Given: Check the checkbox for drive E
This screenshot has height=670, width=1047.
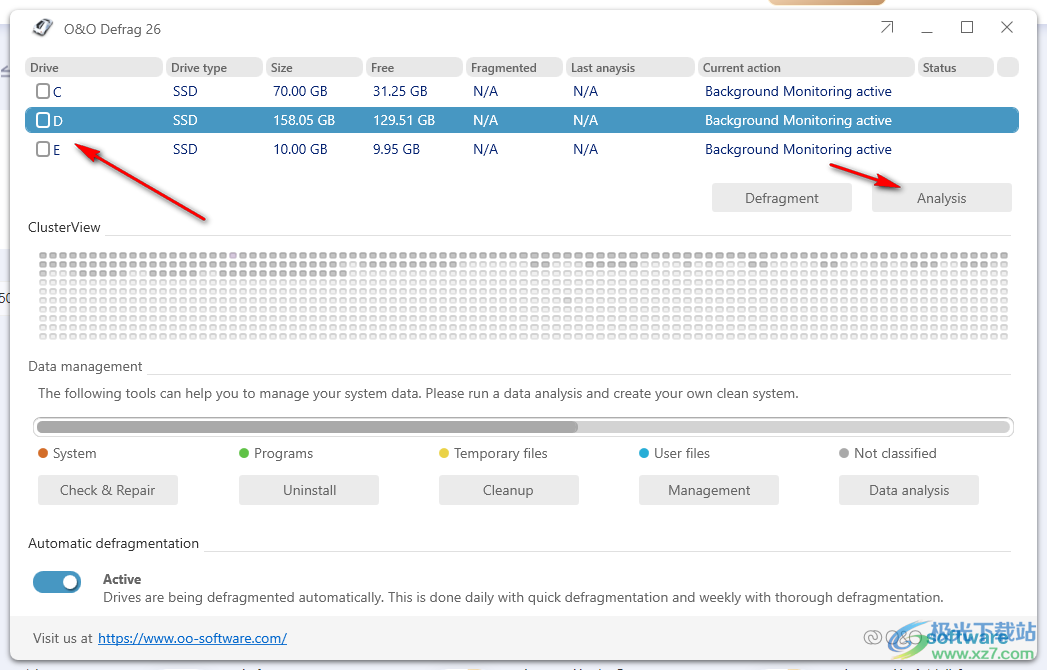Looking at the screenshot, I should (43, 149).
